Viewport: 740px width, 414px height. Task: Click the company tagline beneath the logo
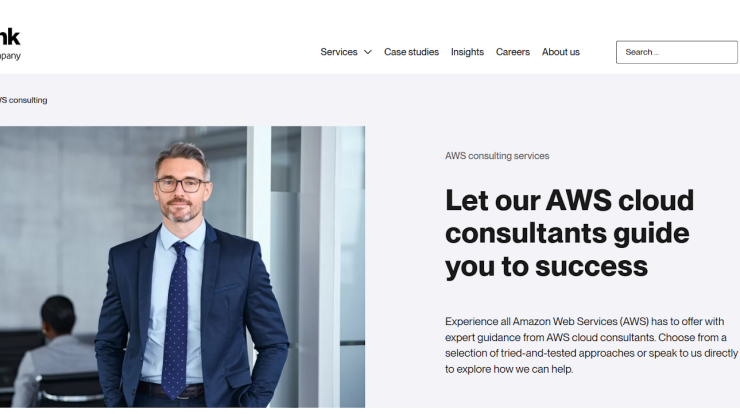pyautogui.click(x=10, y=56)
